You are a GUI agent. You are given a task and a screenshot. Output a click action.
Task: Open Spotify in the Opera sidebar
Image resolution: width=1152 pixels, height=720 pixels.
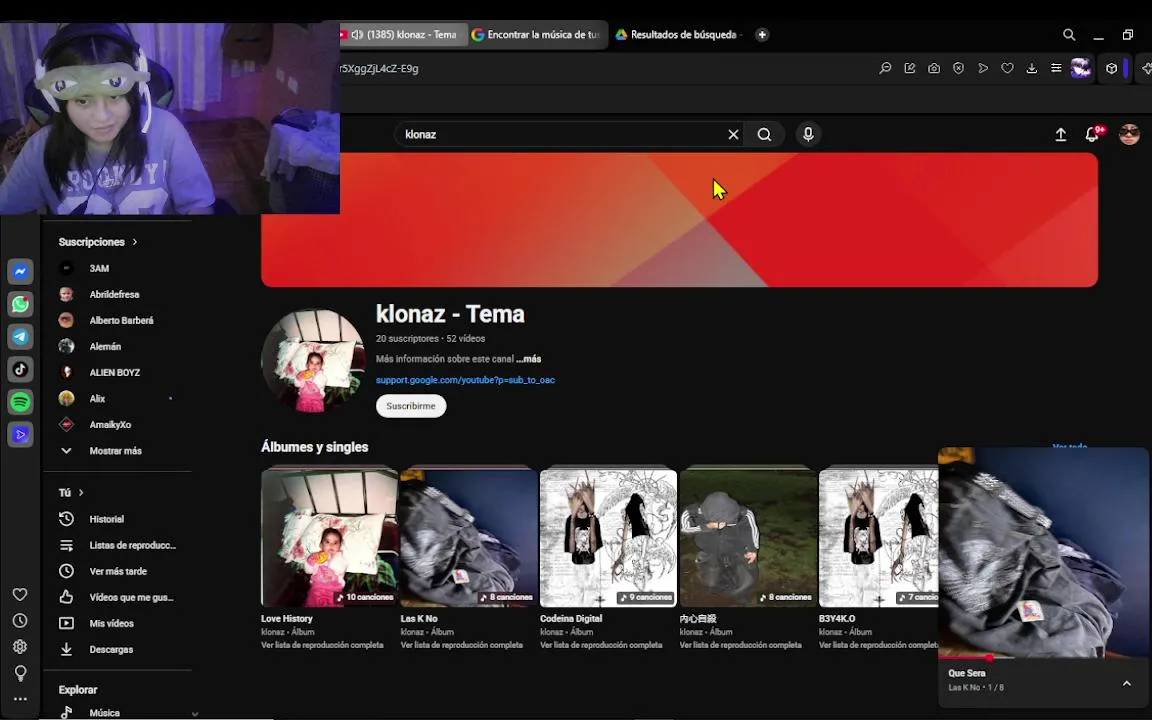click(21, 402)
